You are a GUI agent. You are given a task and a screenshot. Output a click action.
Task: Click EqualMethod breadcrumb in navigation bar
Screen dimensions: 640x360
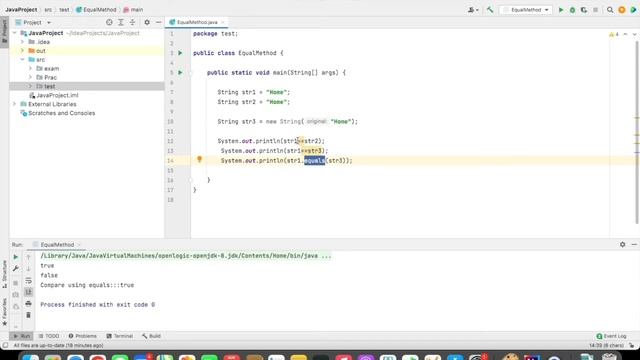click(97, 9)
